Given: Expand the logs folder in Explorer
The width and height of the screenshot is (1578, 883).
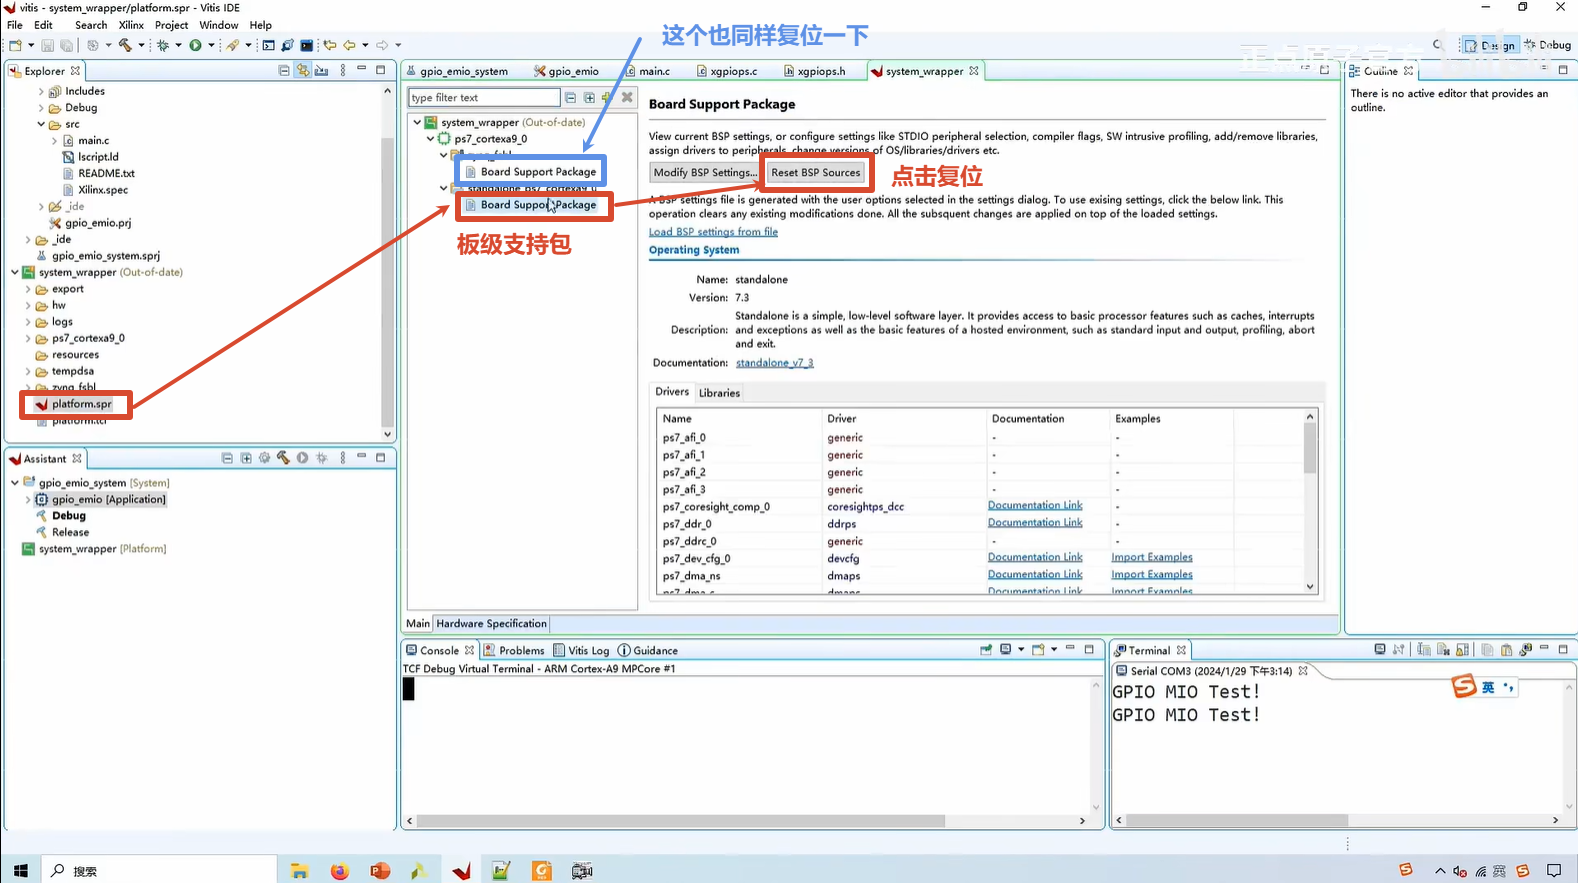Looking at the screenshot, I should [x=28, y=322].
